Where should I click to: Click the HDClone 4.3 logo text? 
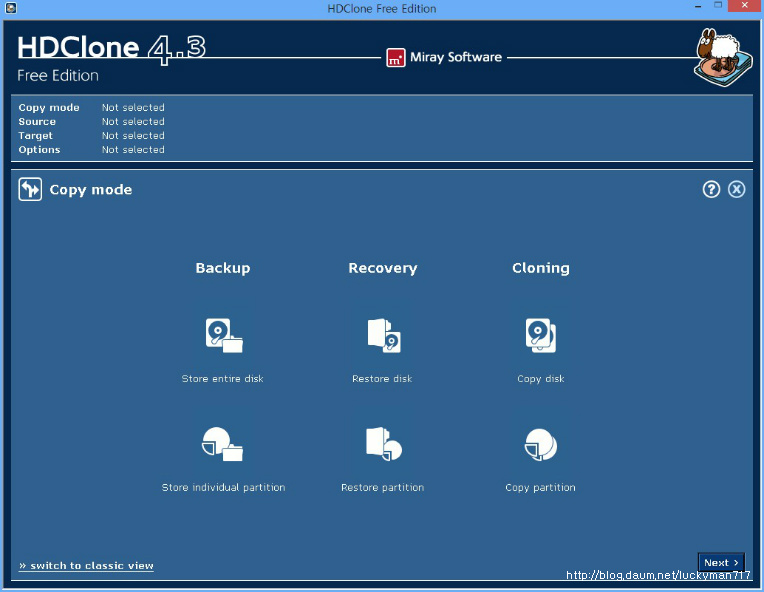(112, 49)
